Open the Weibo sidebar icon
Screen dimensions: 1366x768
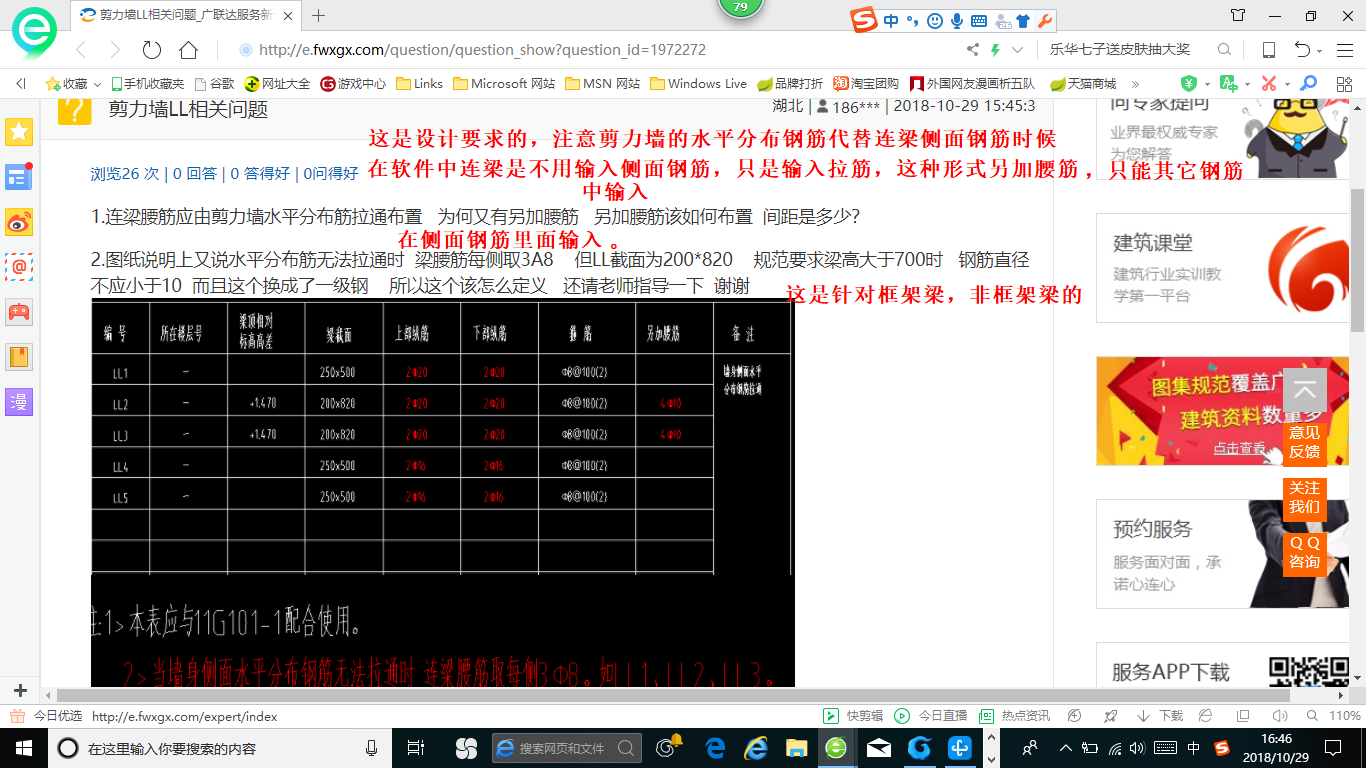coord(19,222)
